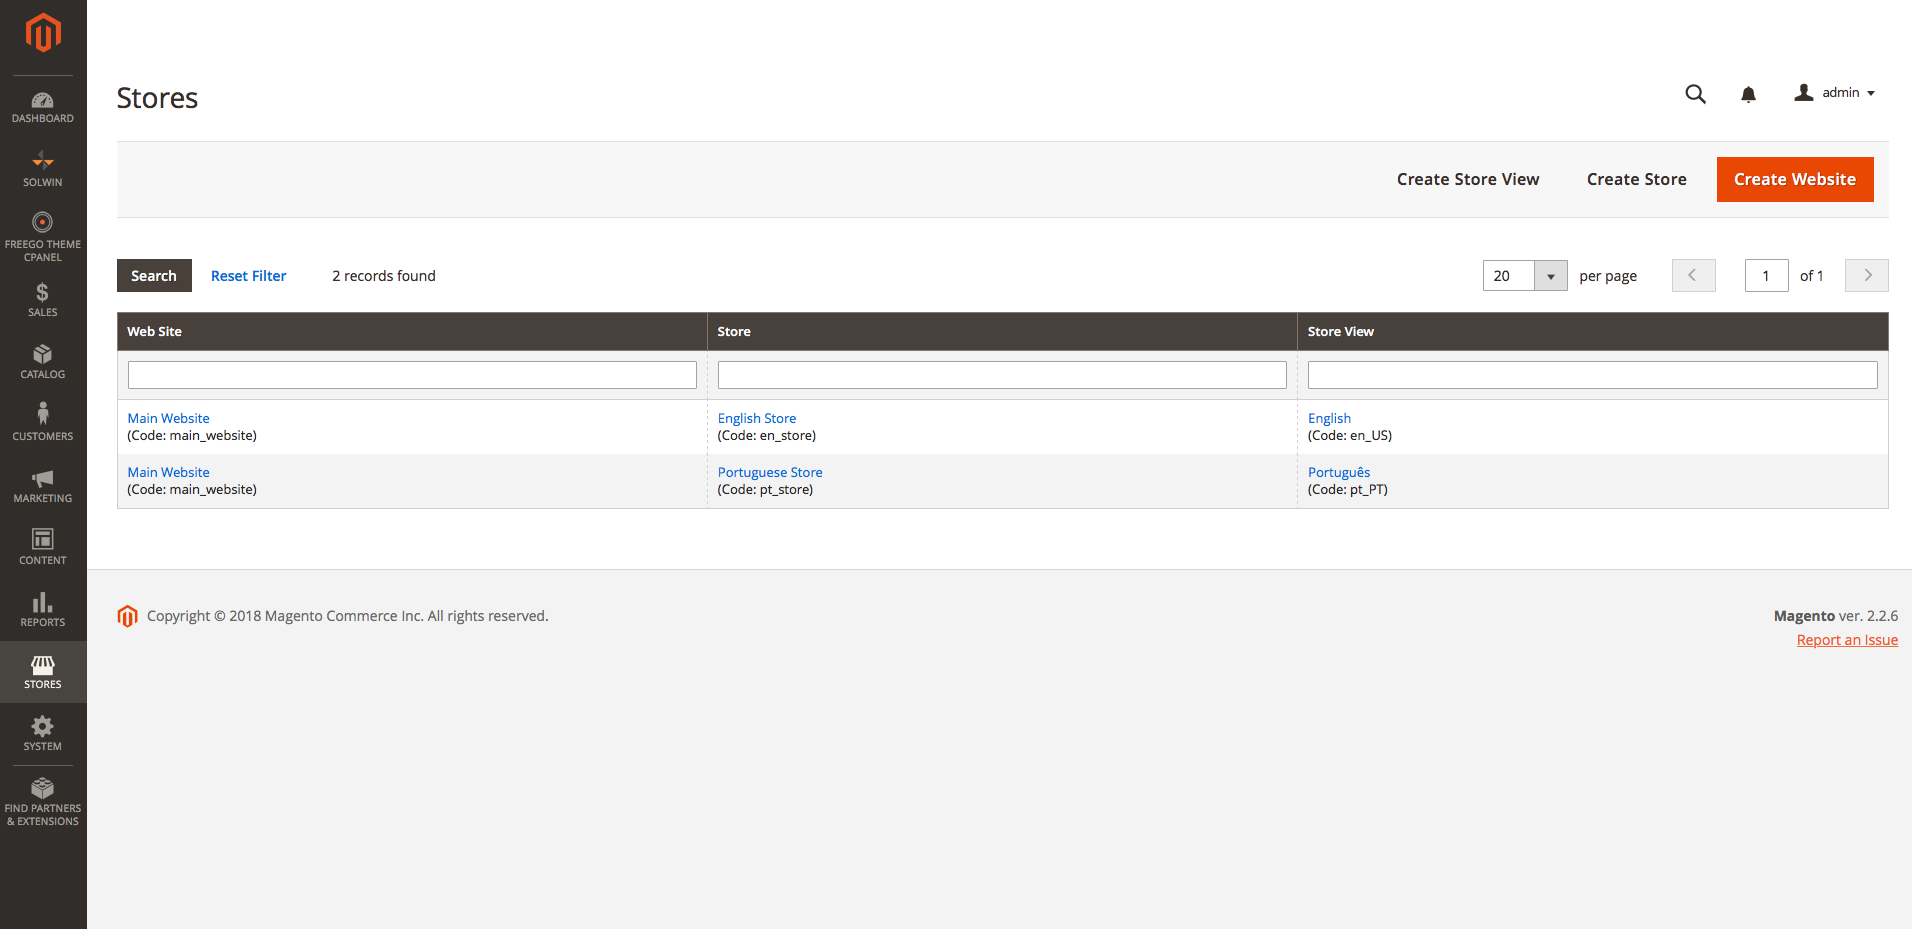Viewport: 1912px width, 929px height.
Task: Click the Web Site filter input field
Action: point(412,375)
